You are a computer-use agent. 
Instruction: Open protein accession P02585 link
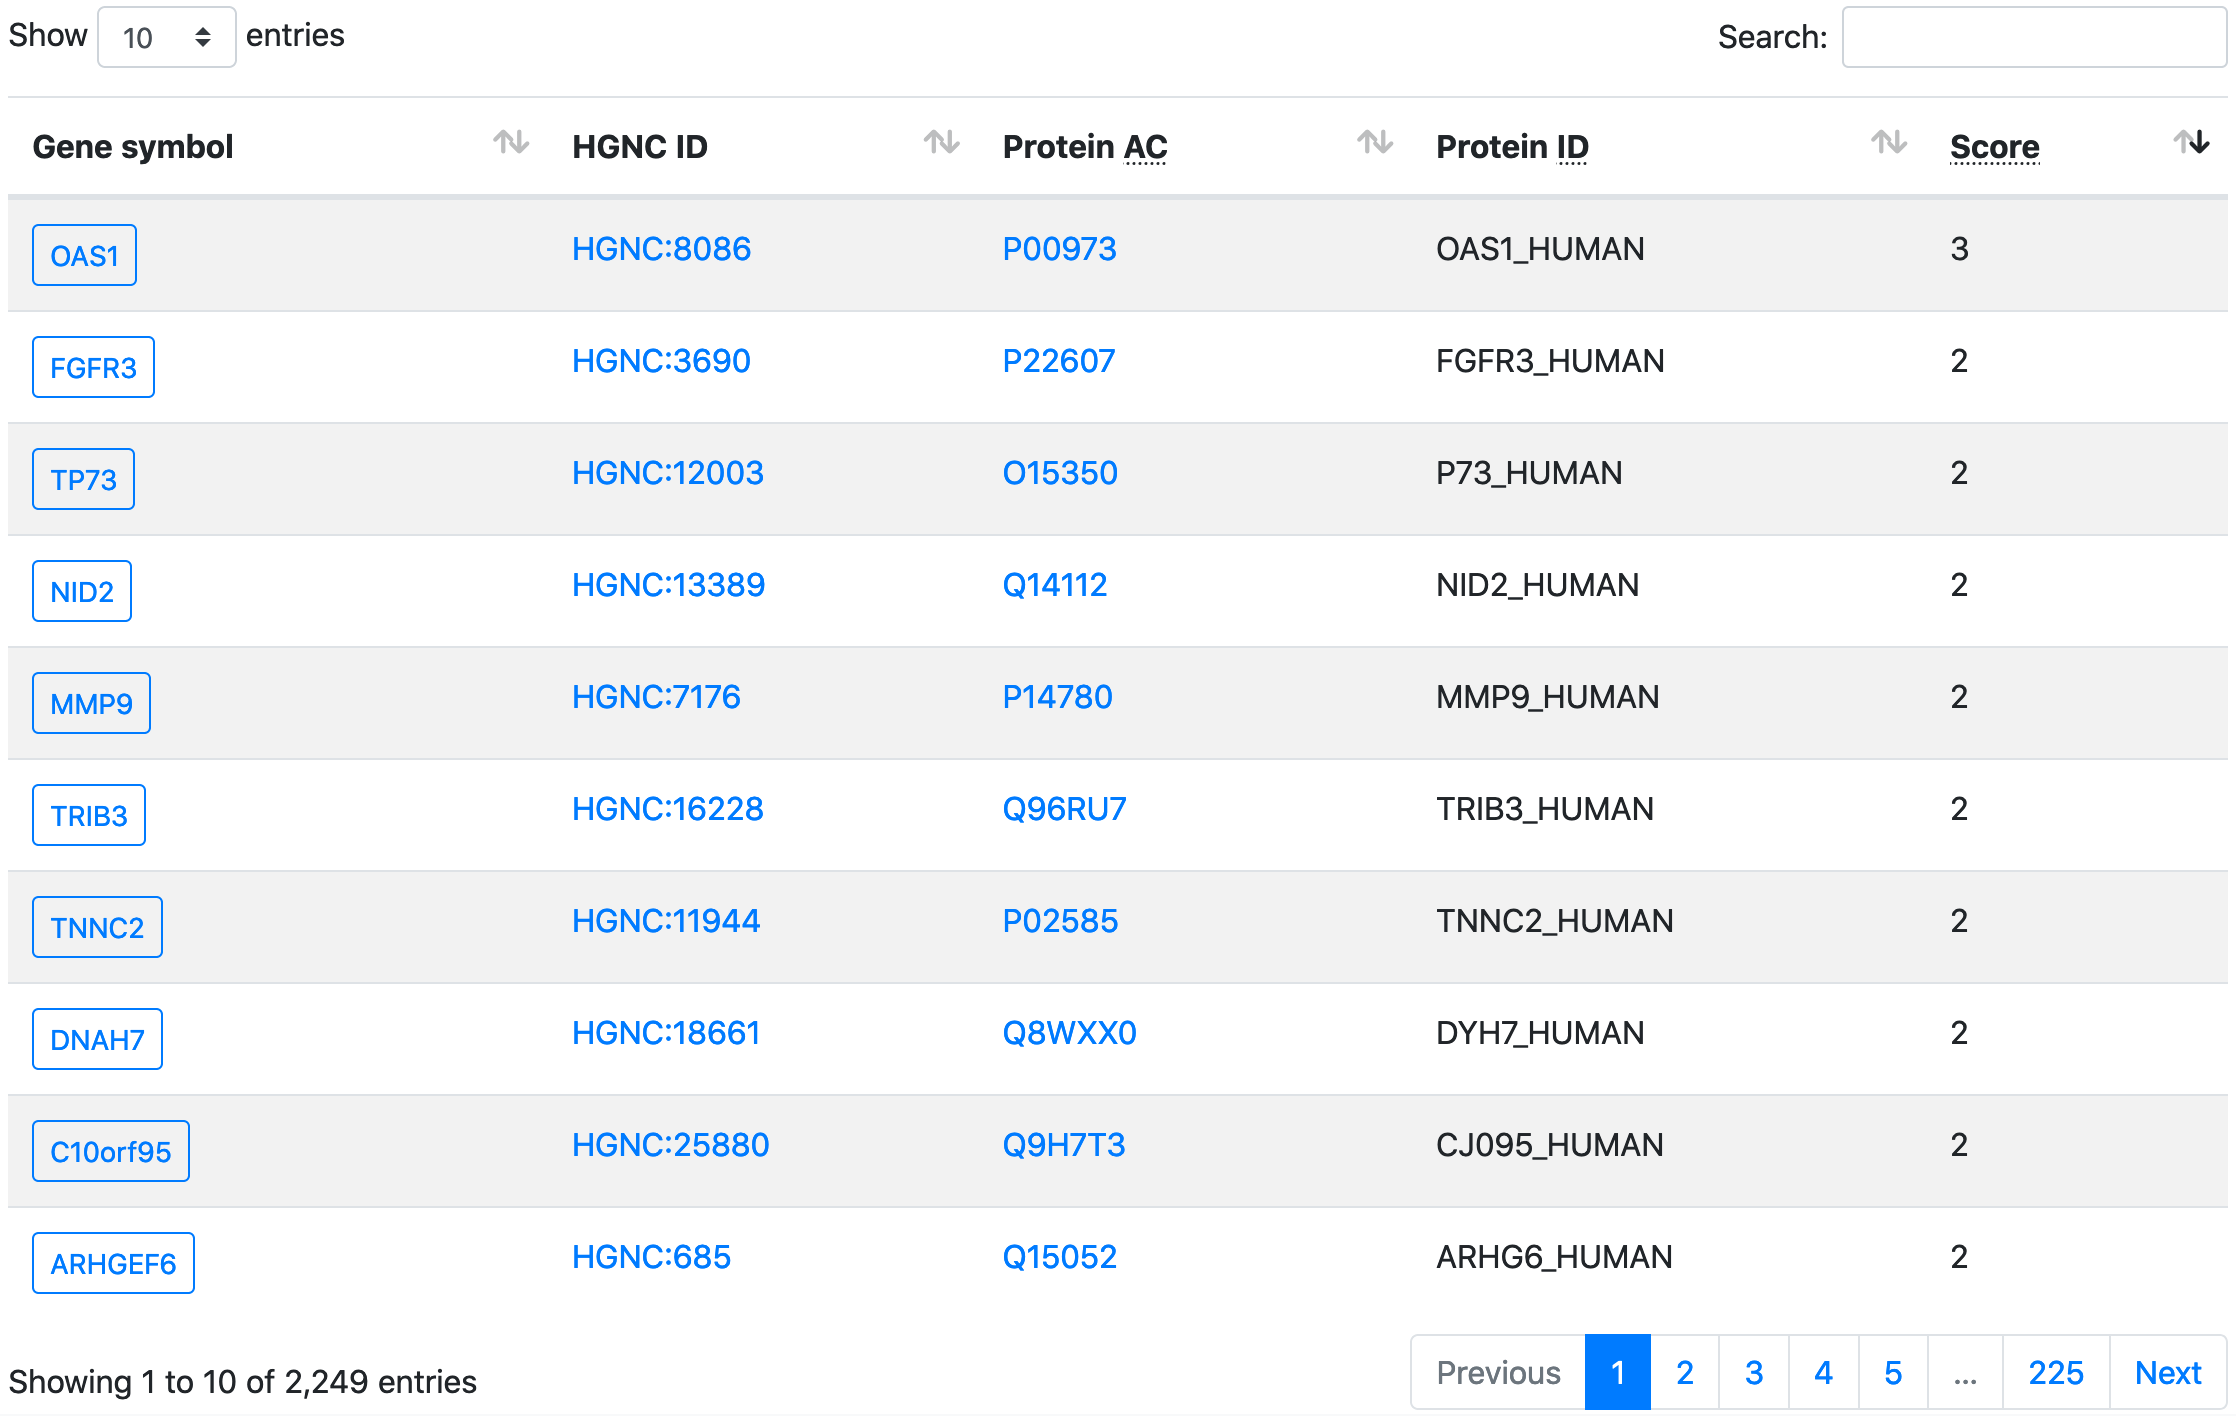click(1060, 921)
